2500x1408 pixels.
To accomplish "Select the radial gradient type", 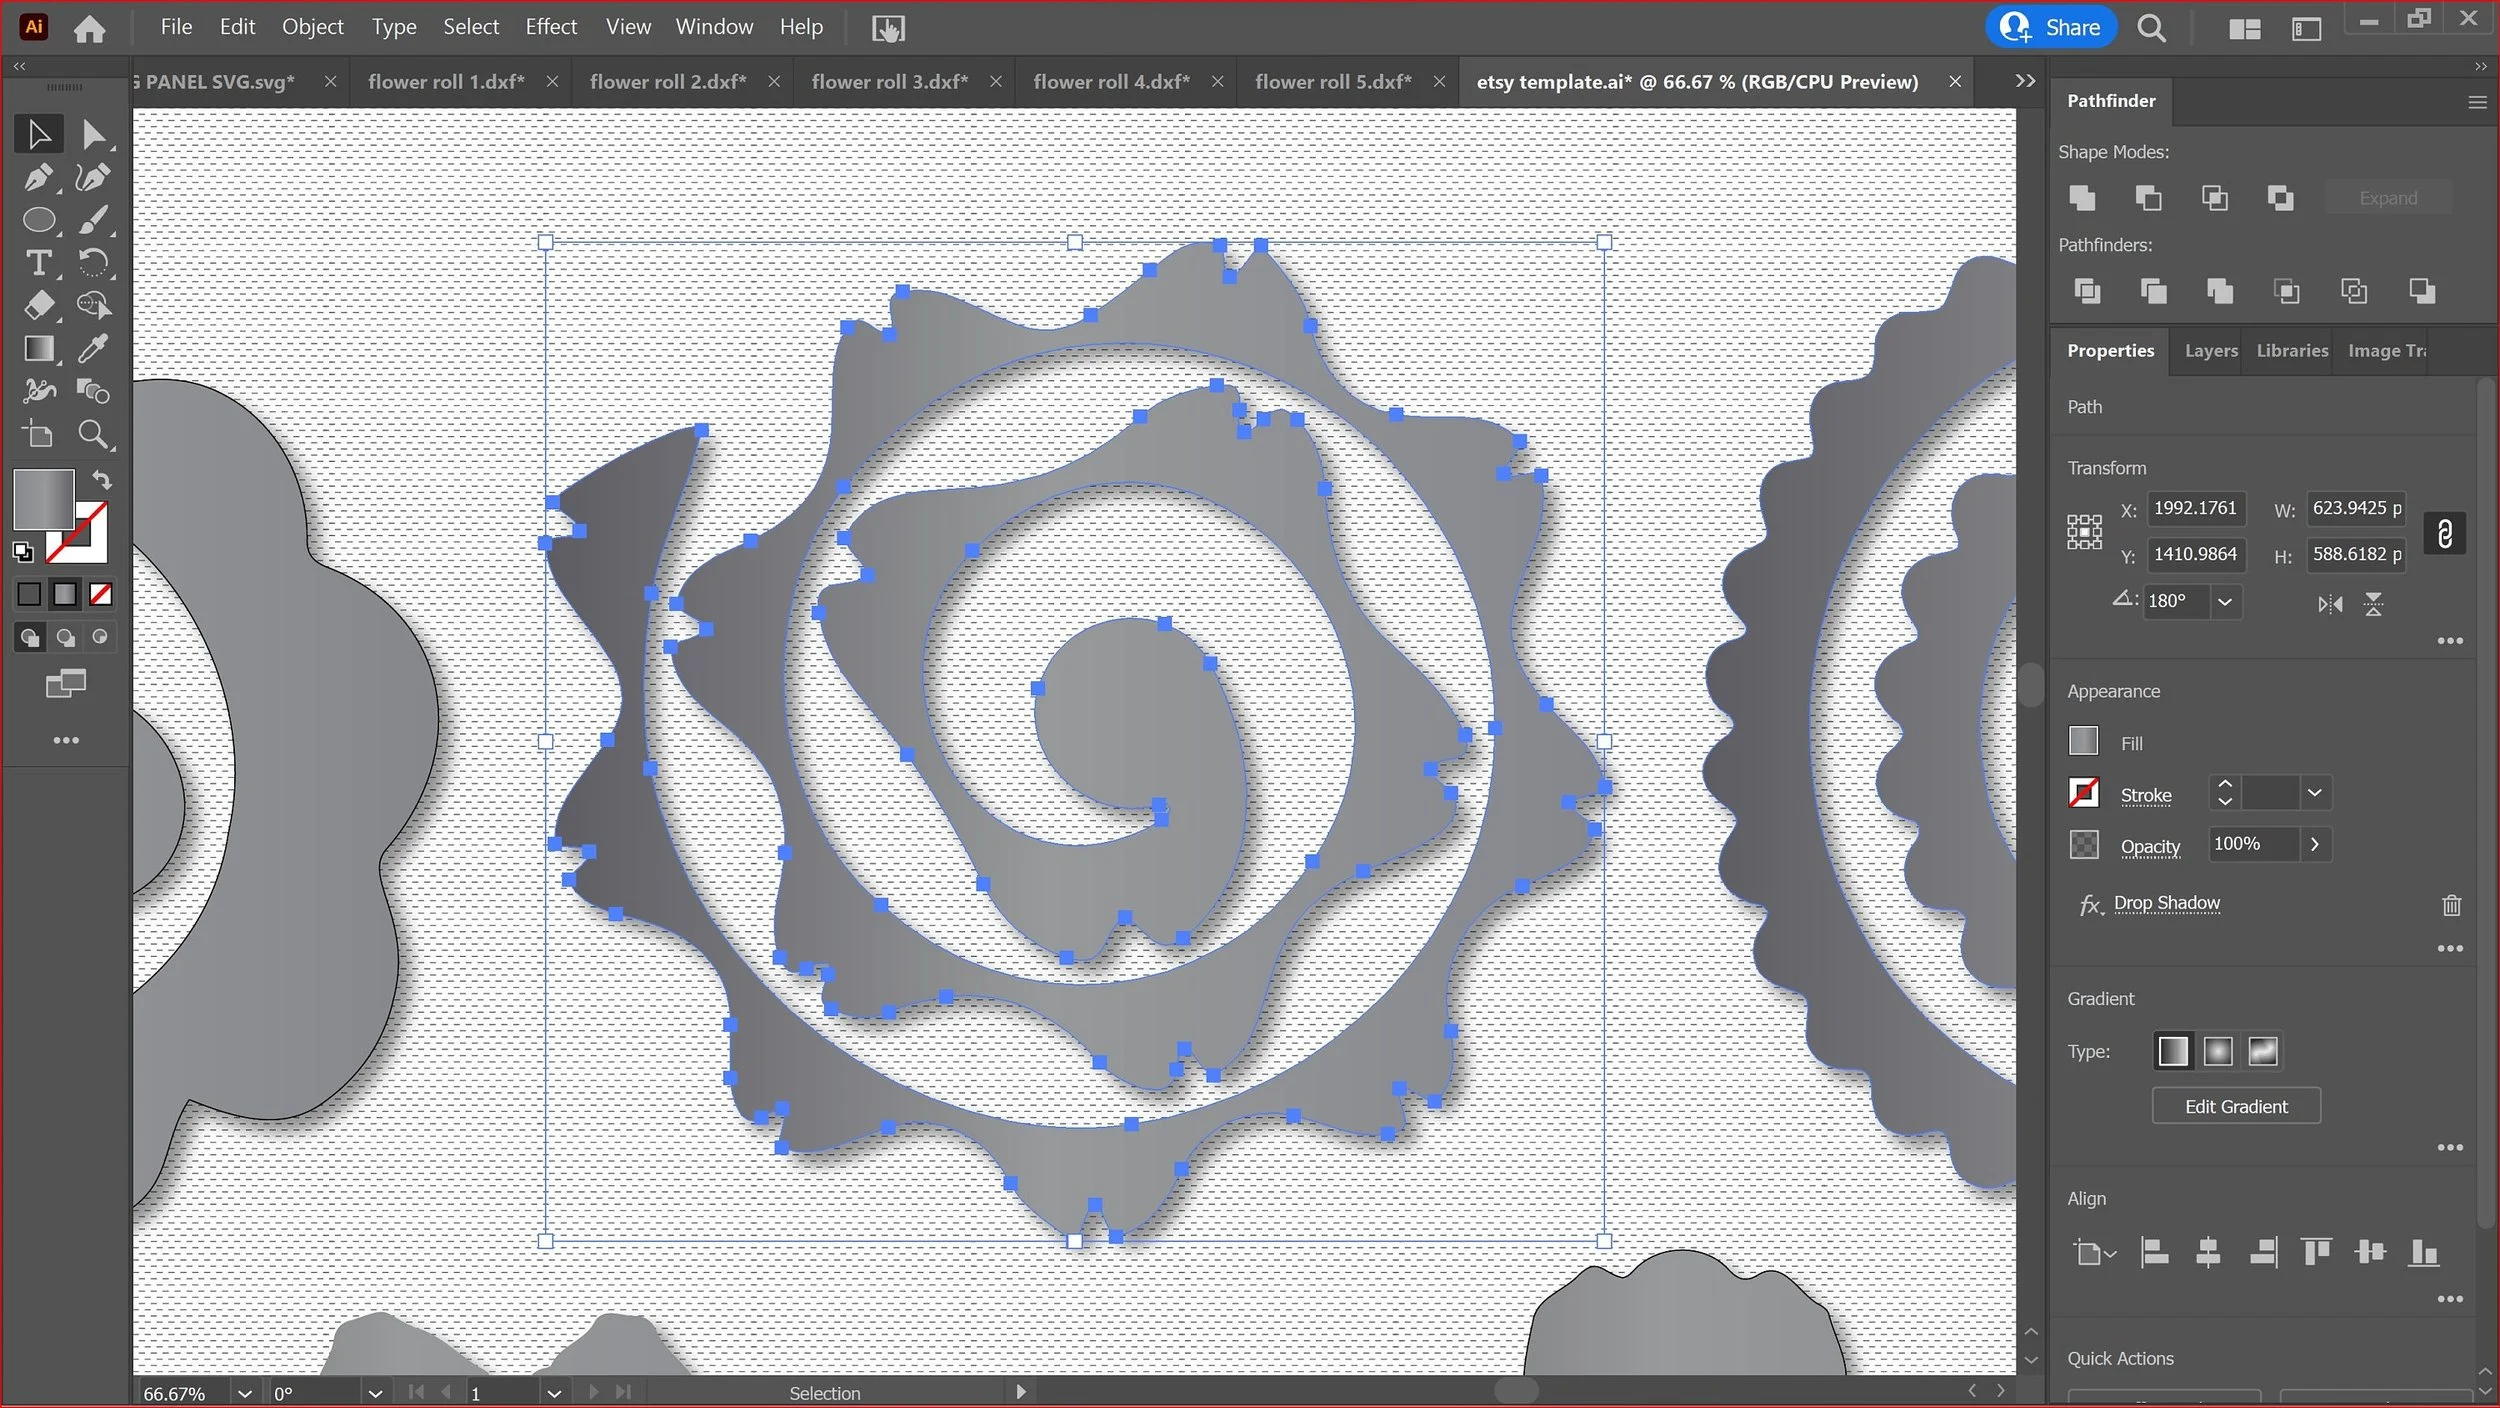I will coord(2217,1052).
